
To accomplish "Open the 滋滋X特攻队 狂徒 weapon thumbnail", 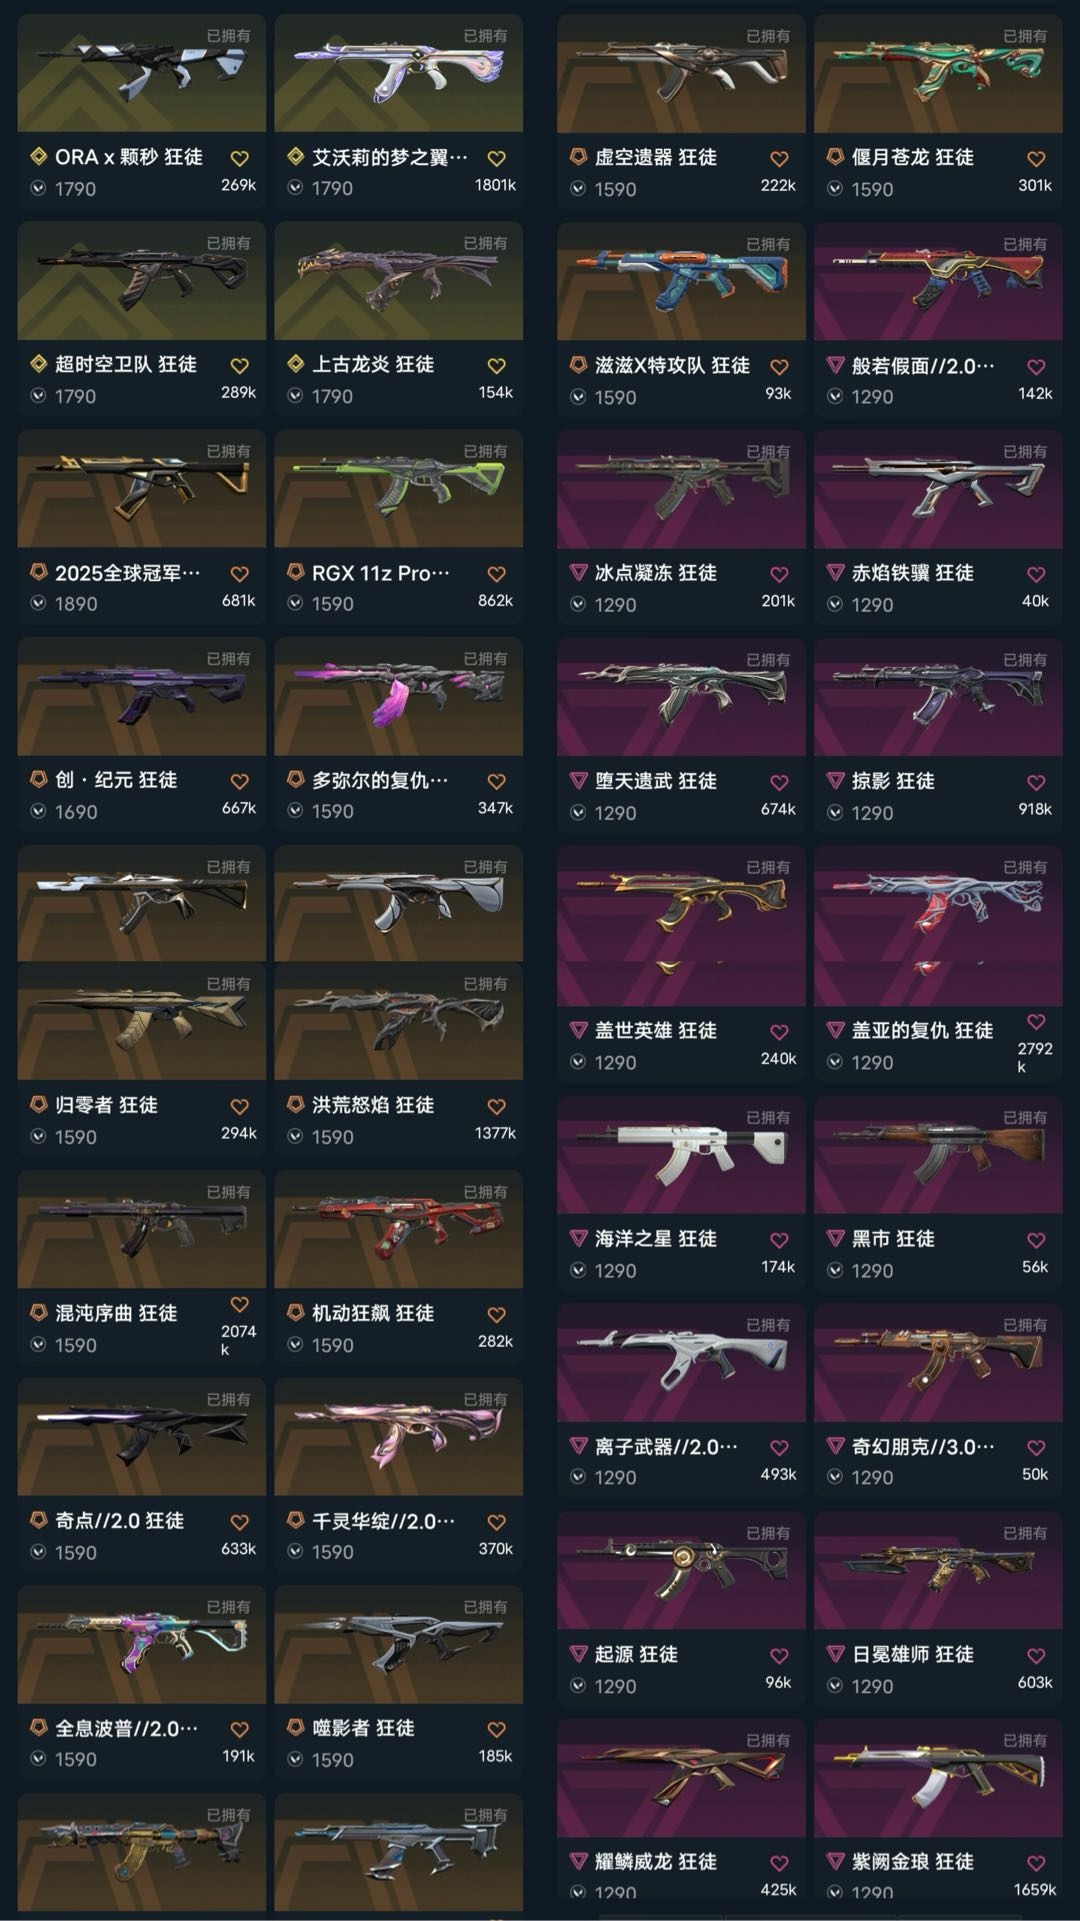I will point(681,281).
